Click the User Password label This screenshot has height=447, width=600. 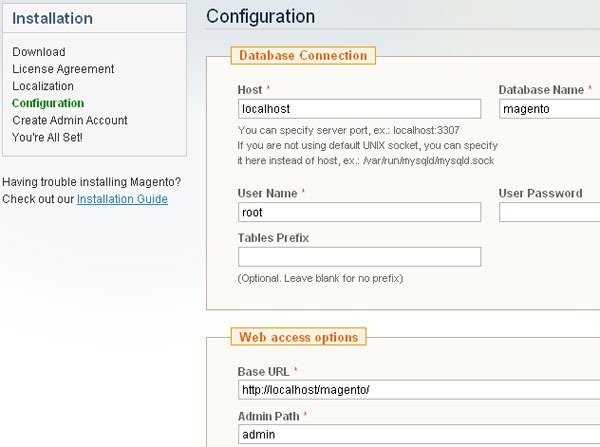click(x=540, y=193)
